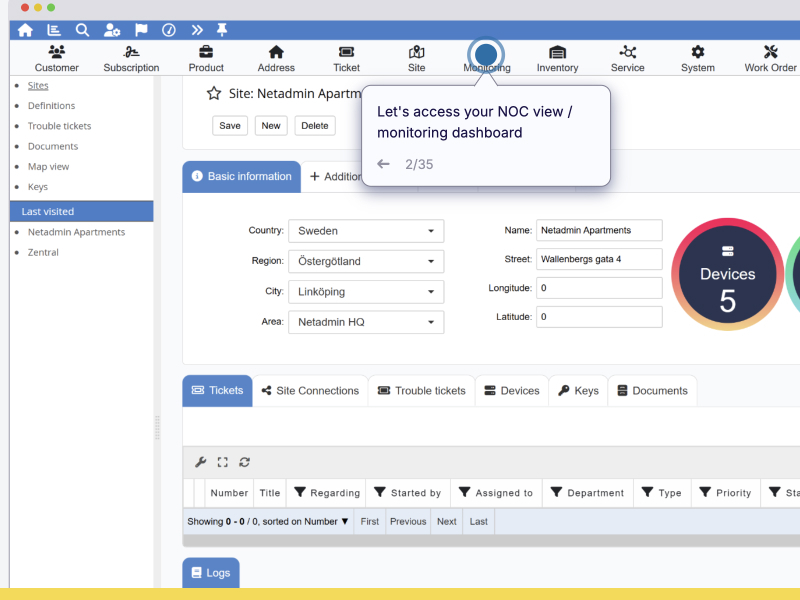Open sort order dropdown on Number
Image resolution: width=800 pixels, height=600 pixels.
point(345,521)
